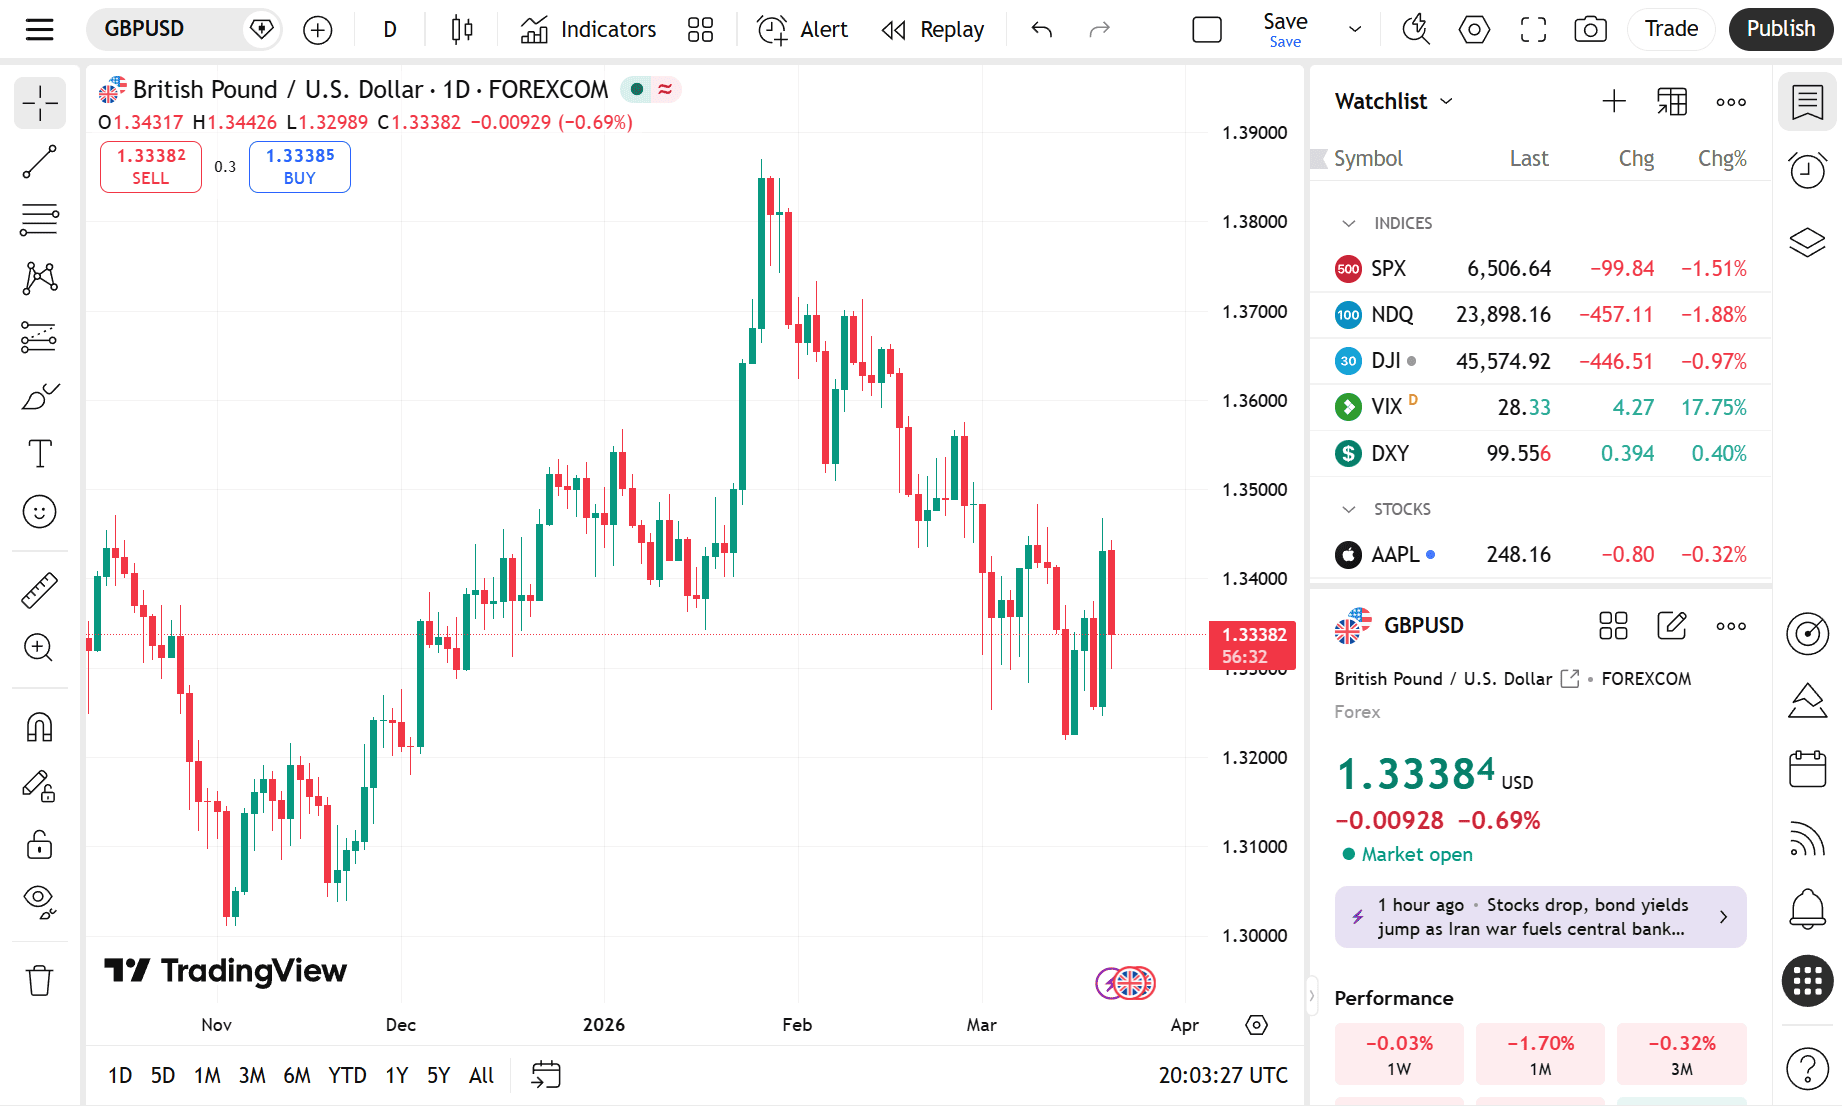The height and width of the screenshot is (1106, 1842).
Task: Click the 1.33385 BUY button
Action: click(x=300, y=166)
